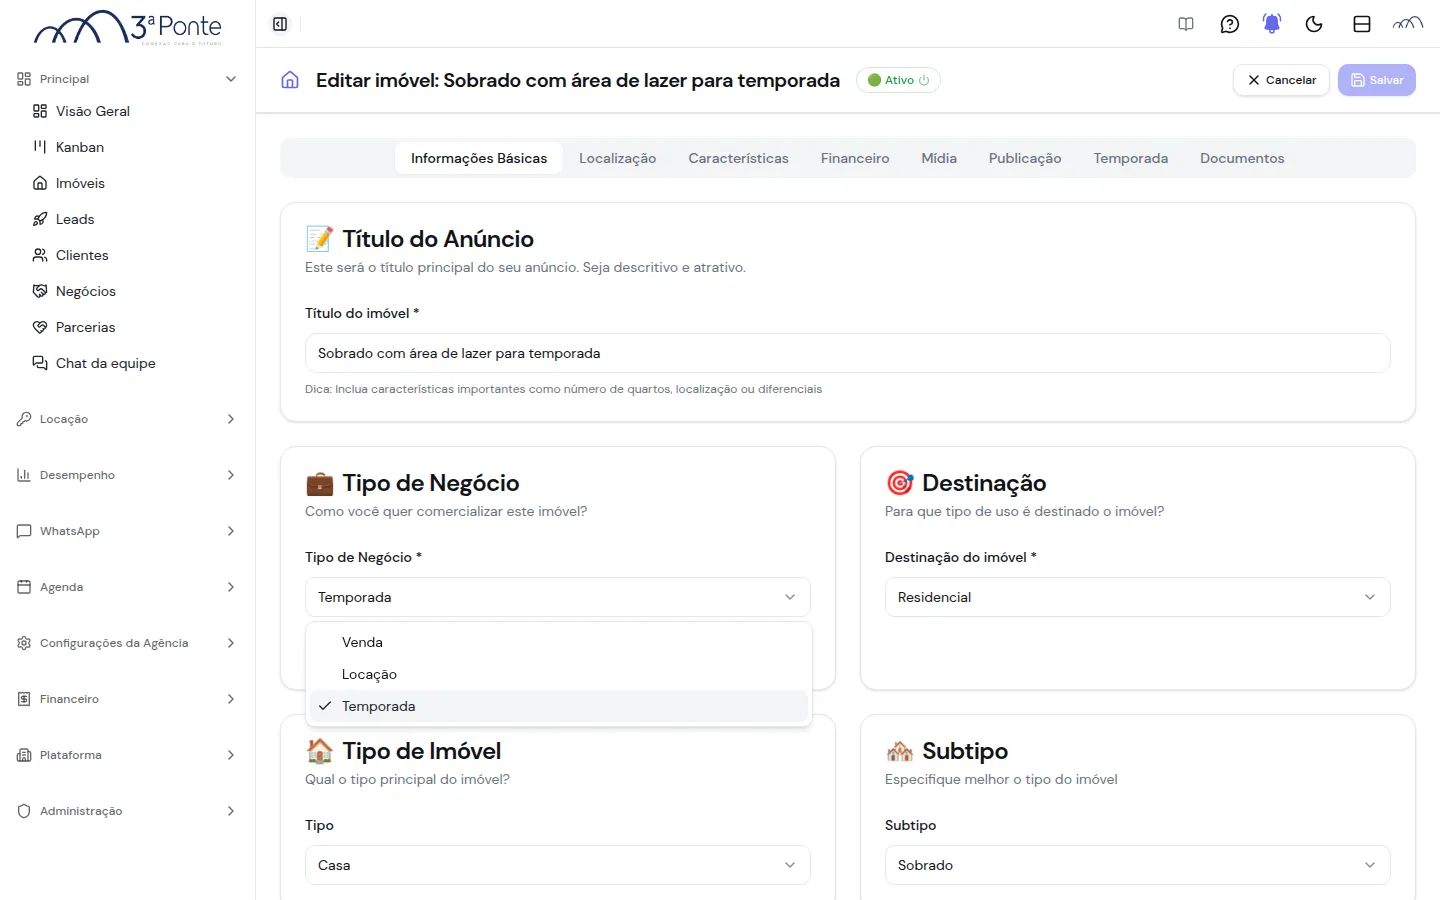This screenshot has height=900, width=1440.
Task: Expand the Agenda sidebar section
Action: [x=127, y=587]
